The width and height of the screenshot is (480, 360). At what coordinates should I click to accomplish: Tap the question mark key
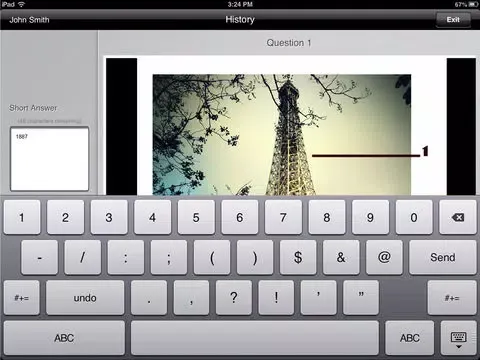point(234,298)
